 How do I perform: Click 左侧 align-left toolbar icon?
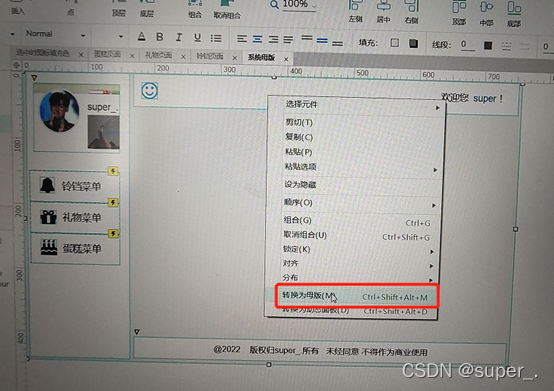(355, 5)
